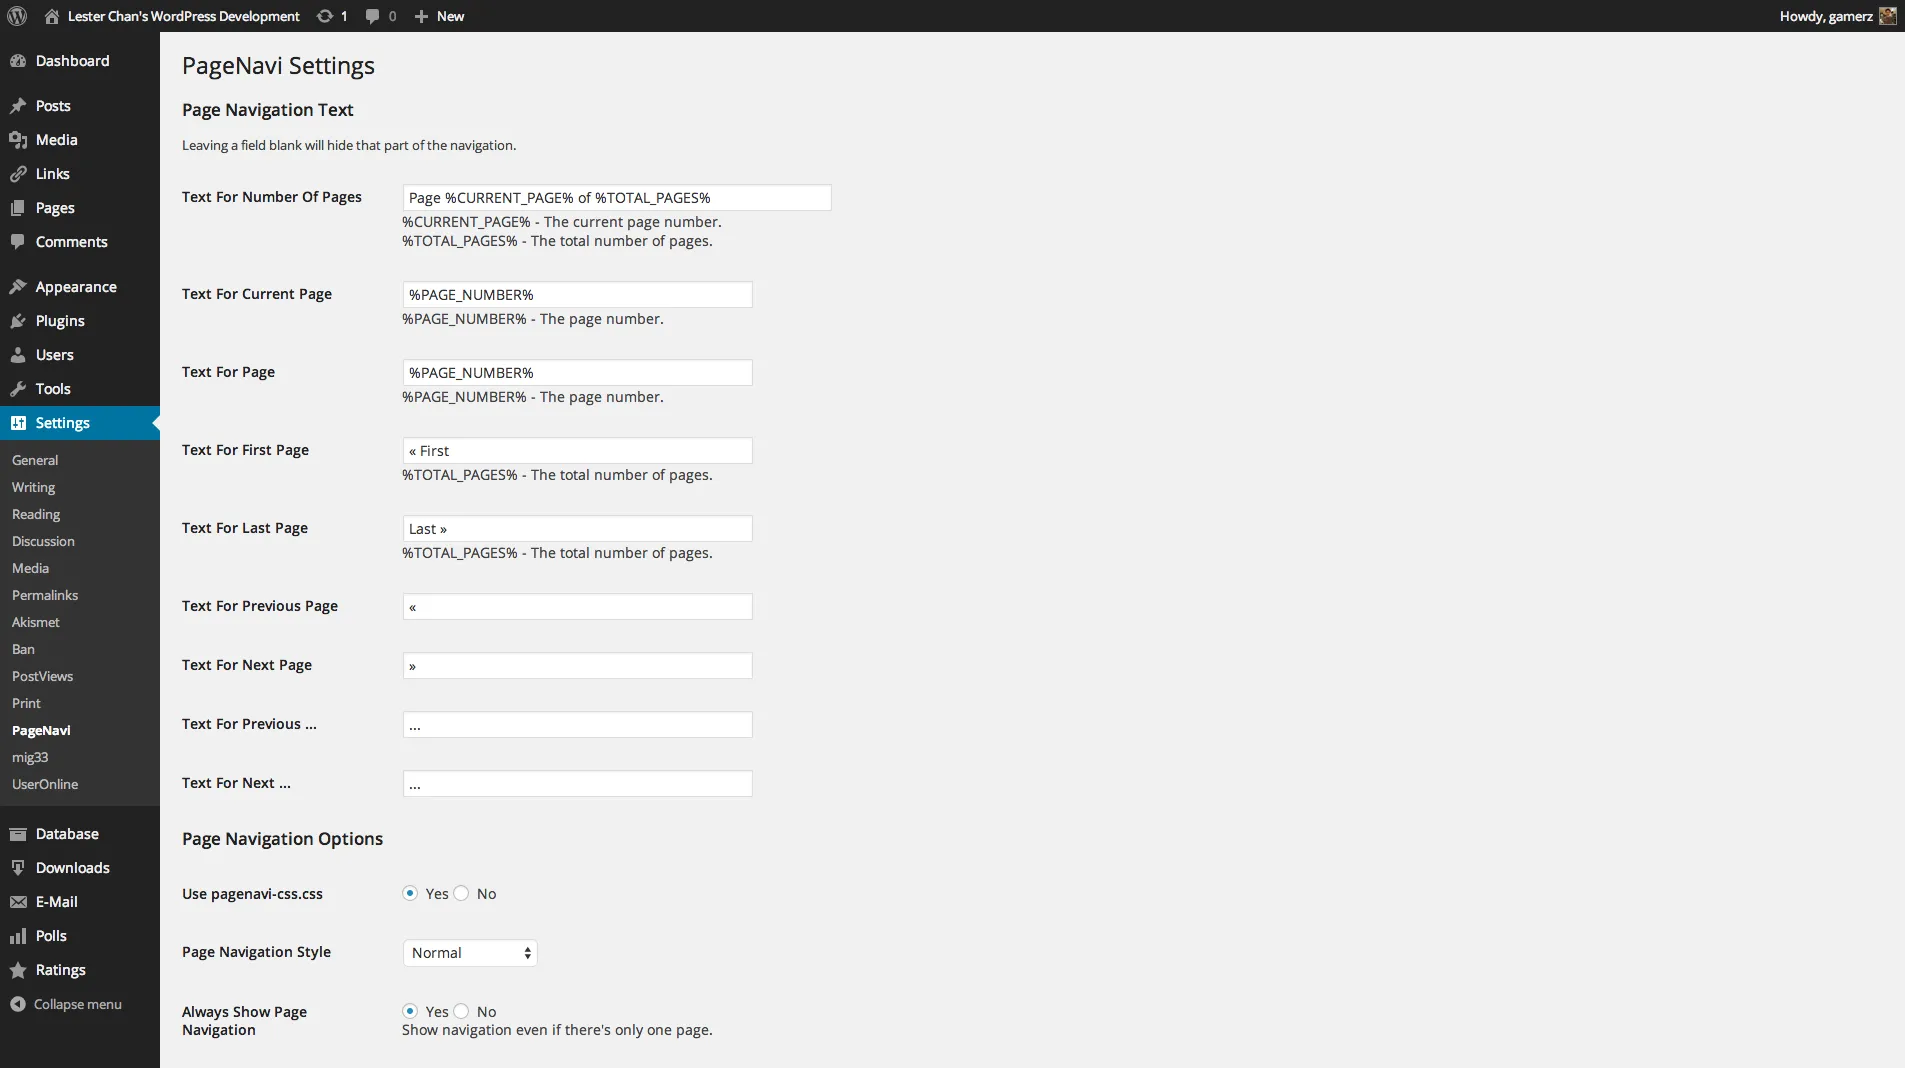Screen dimensions: 1905x1068
Task: Open the Reading settings submenu item
Action: point(36,514)
